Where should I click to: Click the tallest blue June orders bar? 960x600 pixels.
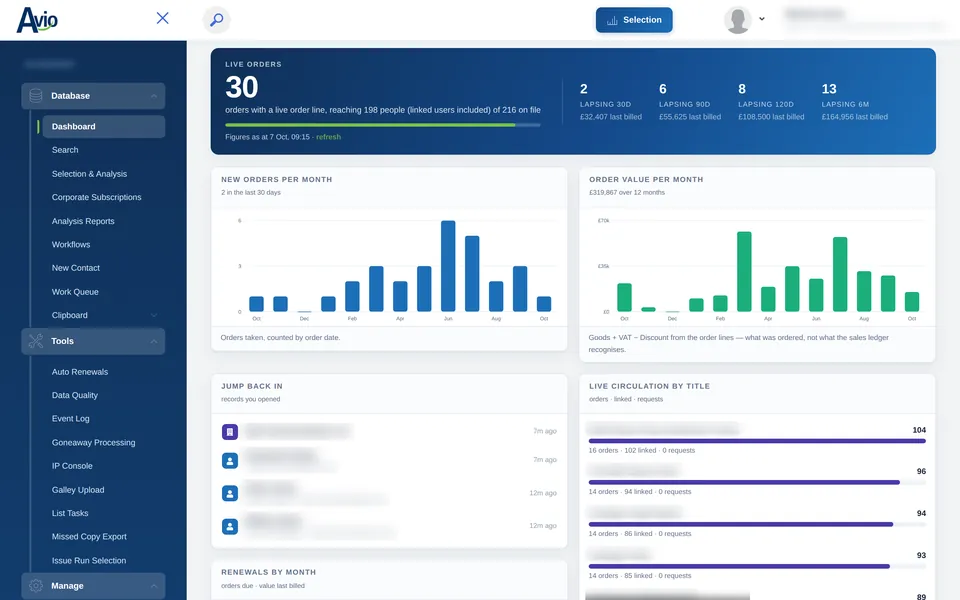(448, 266)
